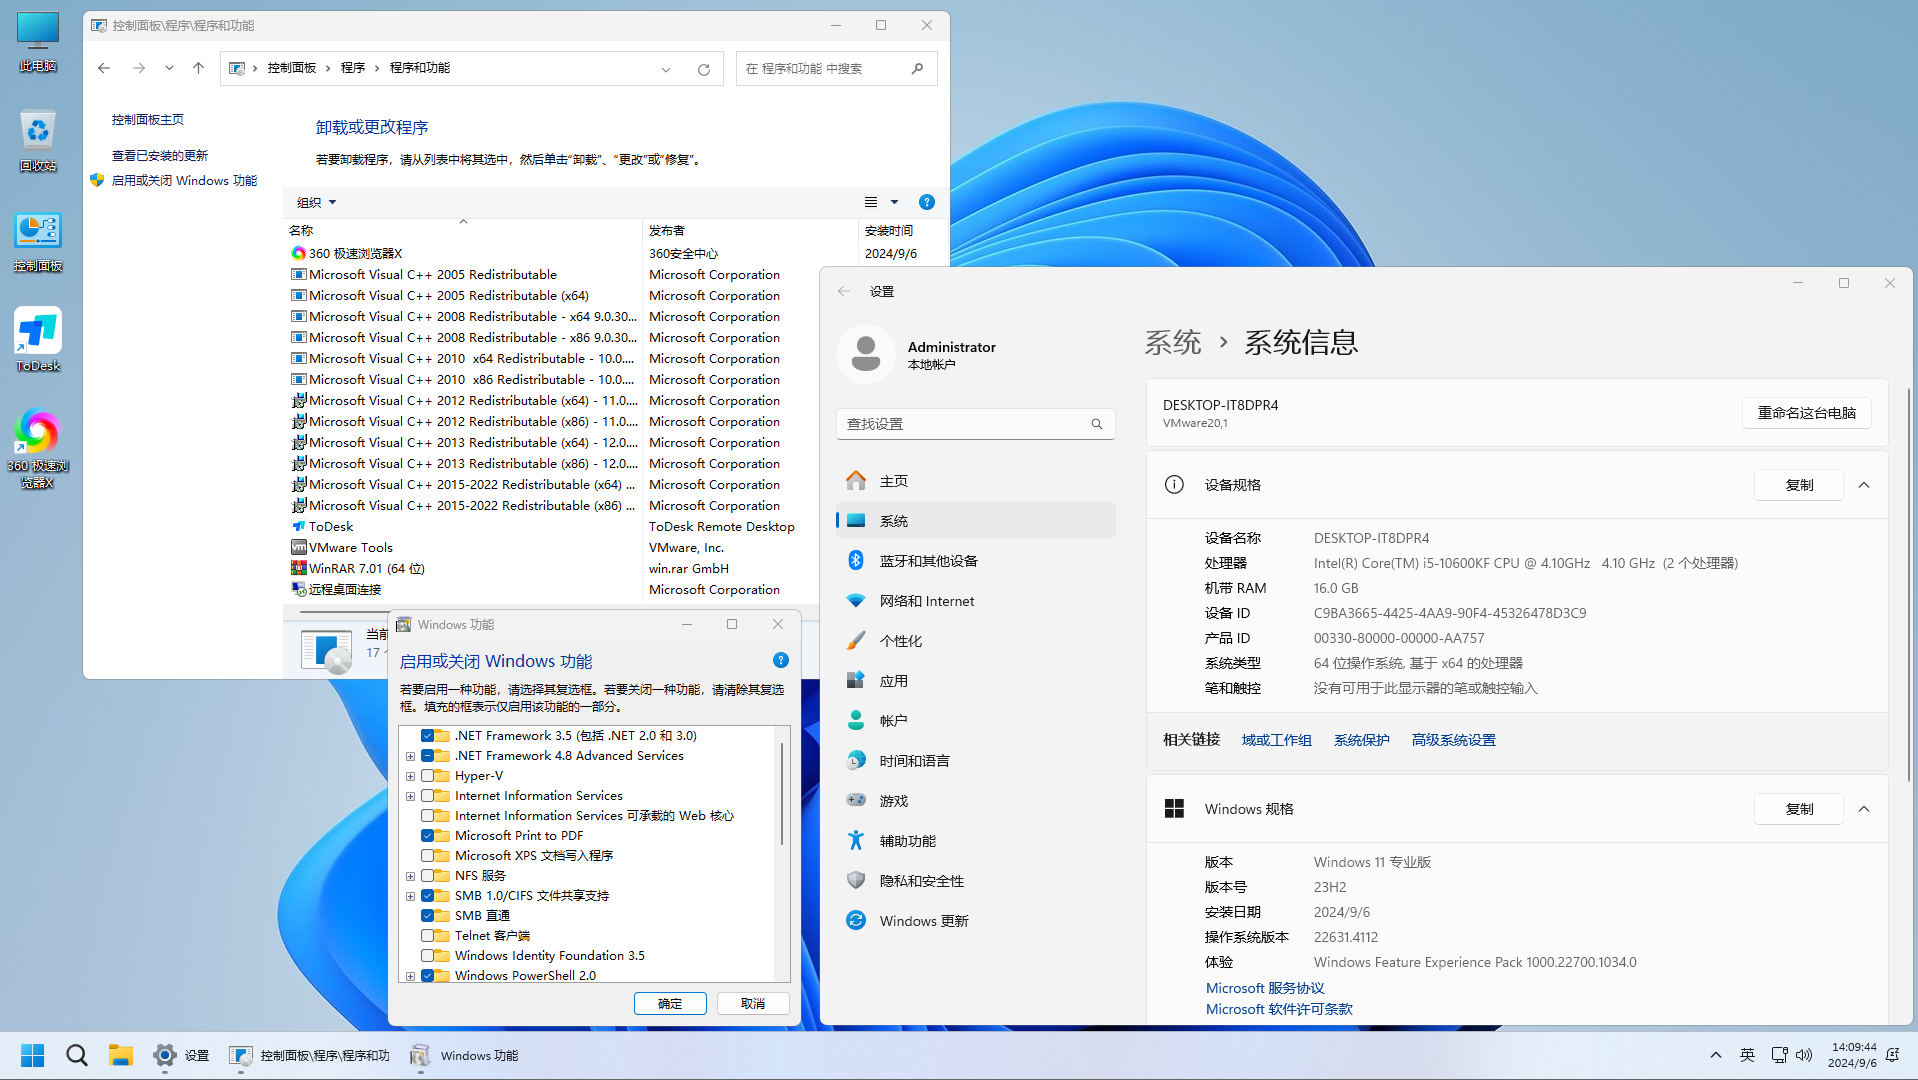Expand SMB 1.0/CIFS 文件共享支持 node
The width and height of the screenshot is (1918, 1080).
tap(410, 896)
